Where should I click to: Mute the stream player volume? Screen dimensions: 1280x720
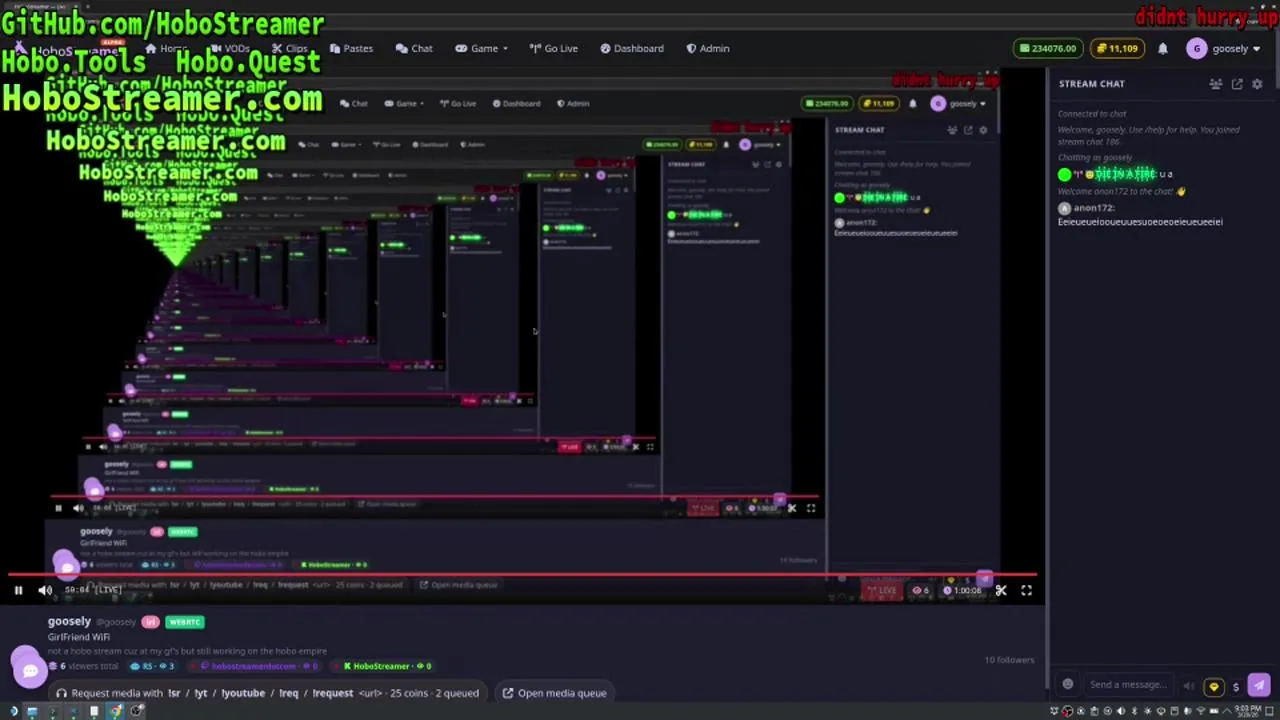[45, 590]
